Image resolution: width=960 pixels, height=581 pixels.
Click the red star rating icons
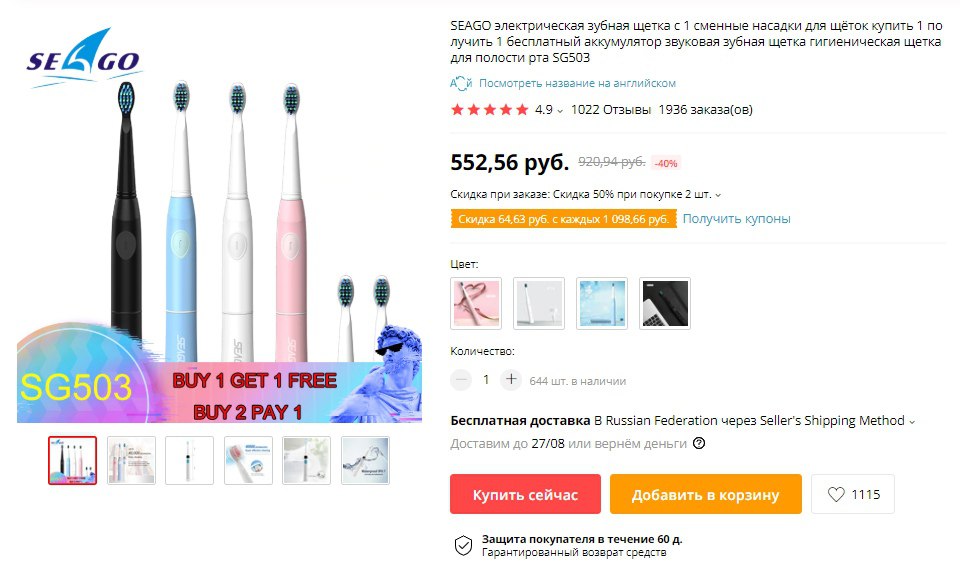coord(489,110)
